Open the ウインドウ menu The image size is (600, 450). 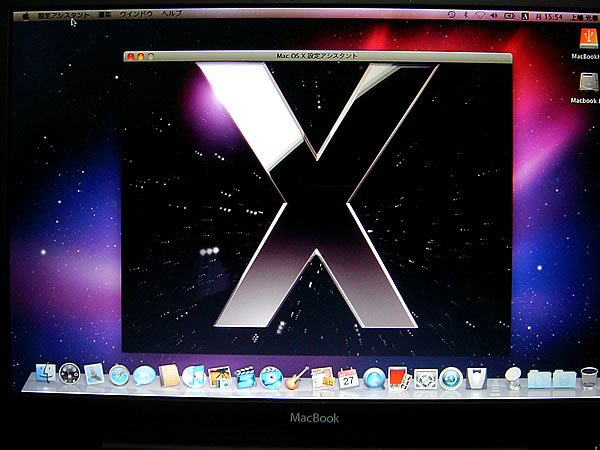click(136, 14)
